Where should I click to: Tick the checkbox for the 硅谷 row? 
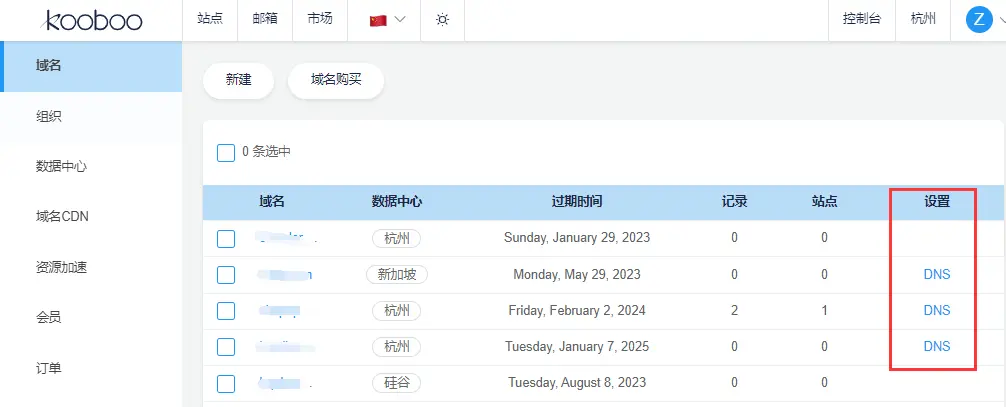(x=226, y=383)
